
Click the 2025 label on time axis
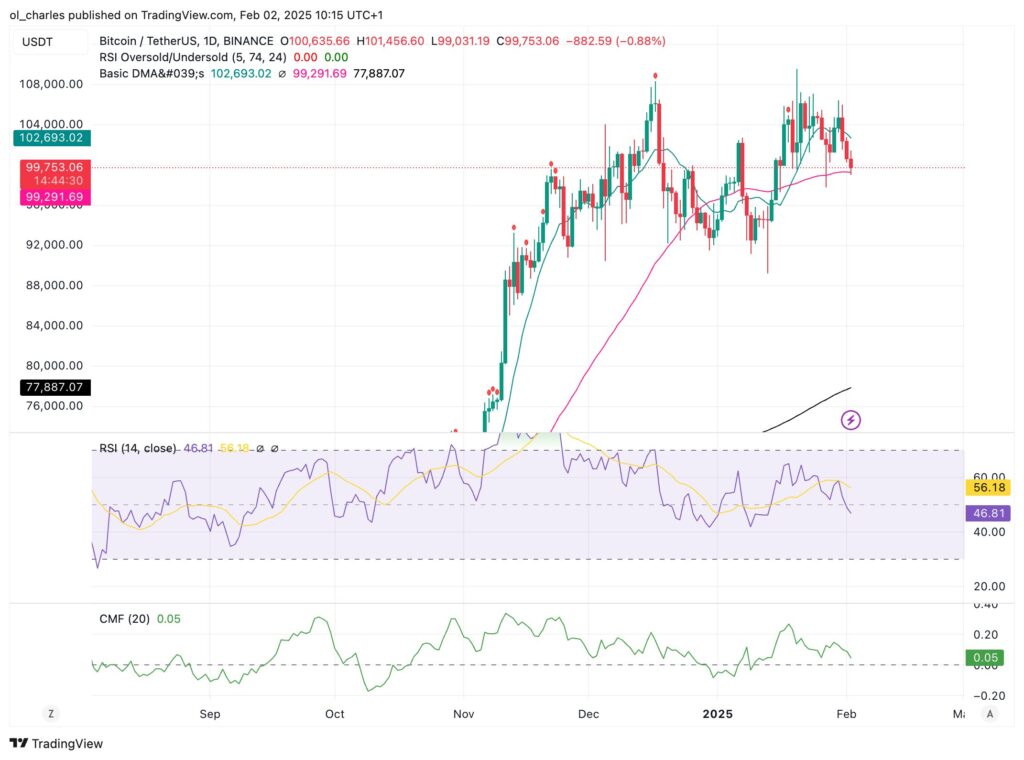pyautogui.click(x=716, y=714)
